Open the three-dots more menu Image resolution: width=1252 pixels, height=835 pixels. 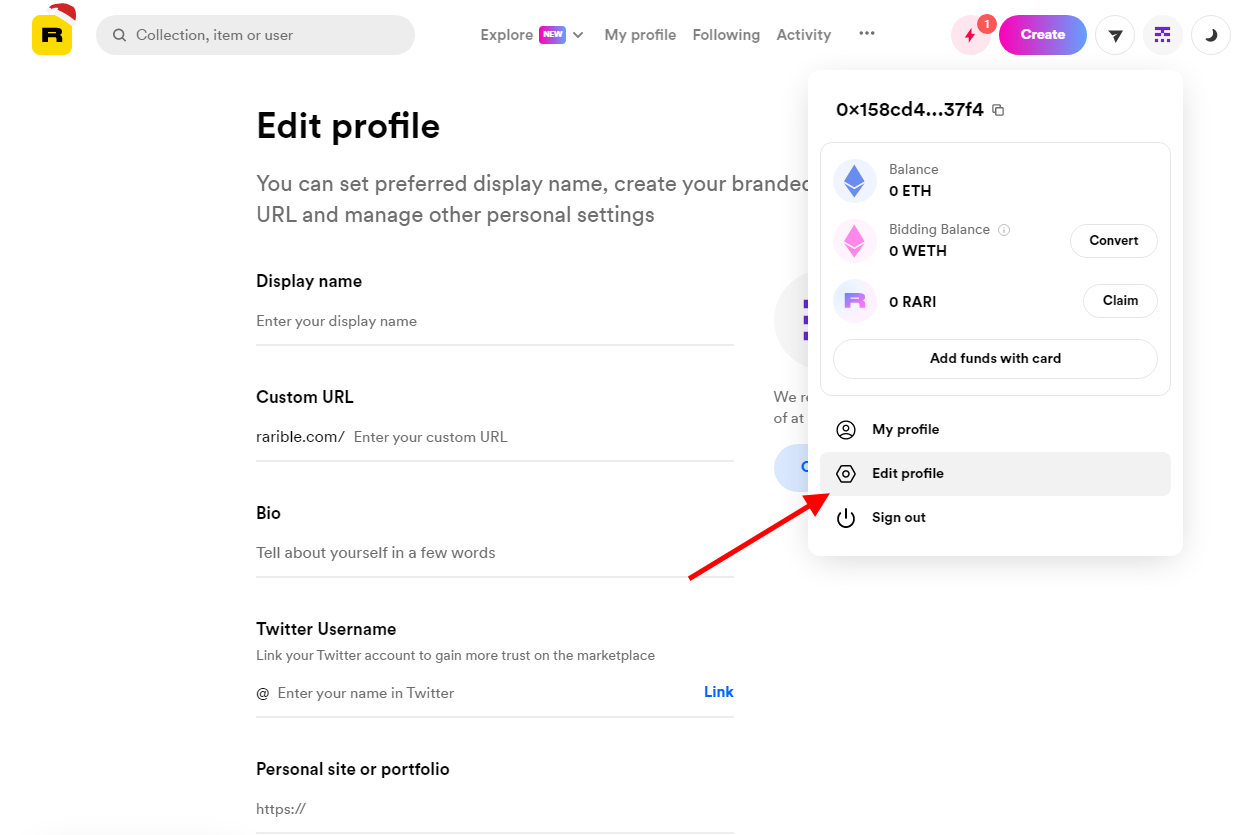tap(867, 33)
